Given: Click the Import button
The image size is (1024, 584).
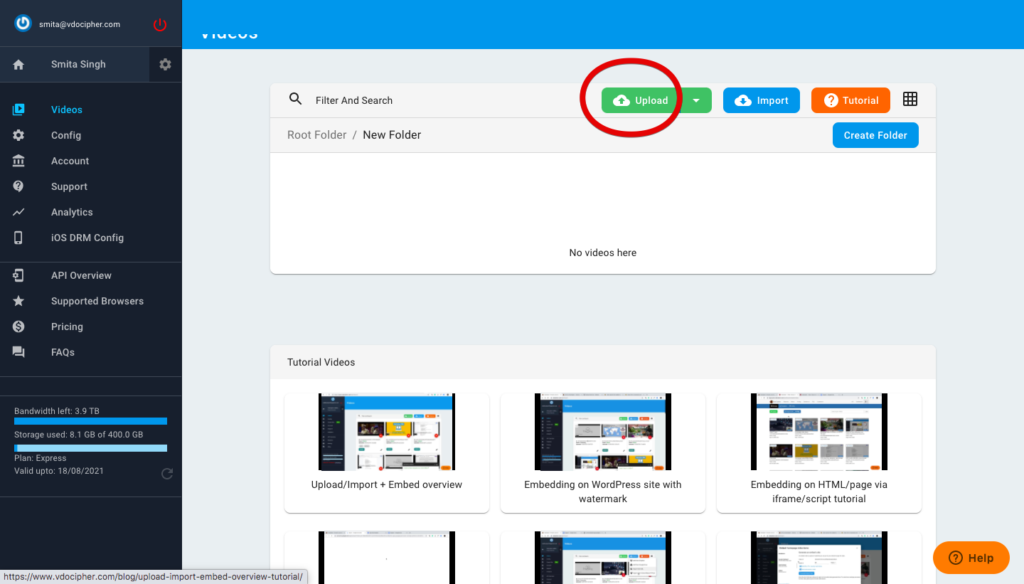Looking at the screenshot, I should tap(761, 100).
